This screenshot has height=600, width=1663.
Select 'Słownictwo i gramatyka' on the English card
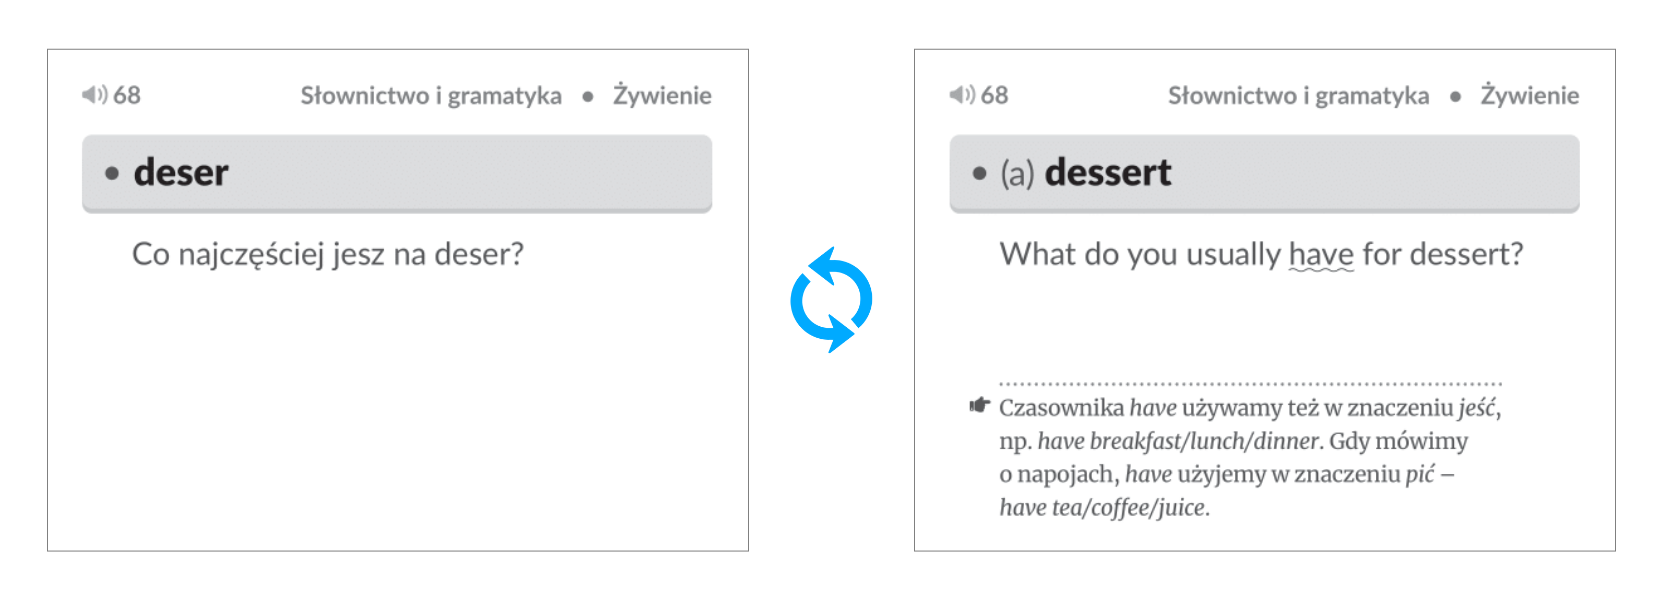coord(1298,96)
